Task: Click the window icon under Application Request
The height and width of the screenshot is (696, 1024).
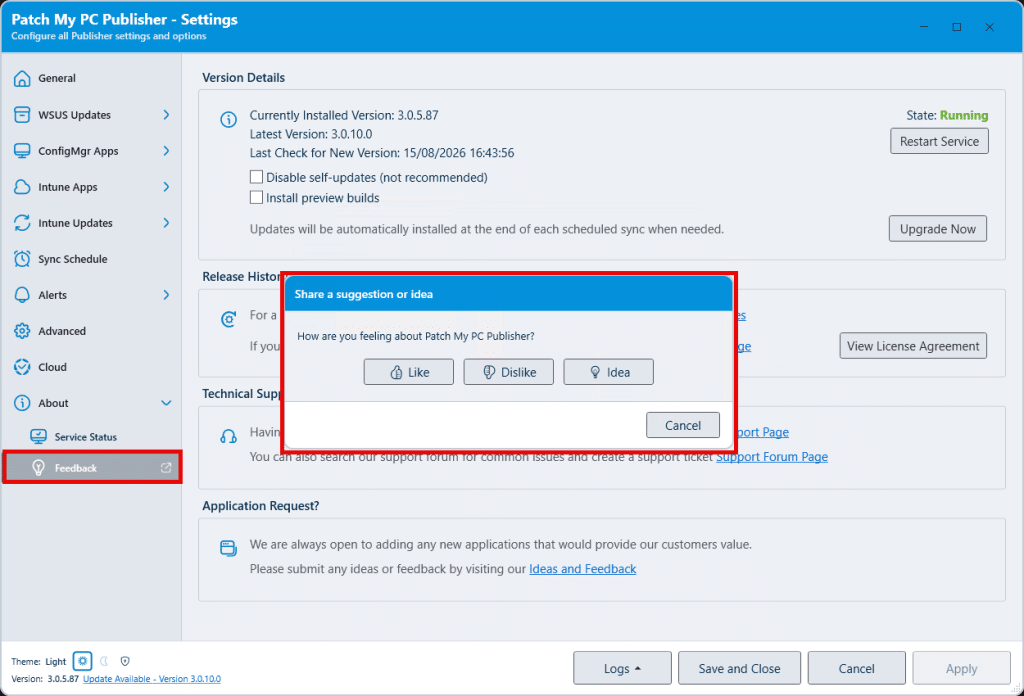Action: 228,548
